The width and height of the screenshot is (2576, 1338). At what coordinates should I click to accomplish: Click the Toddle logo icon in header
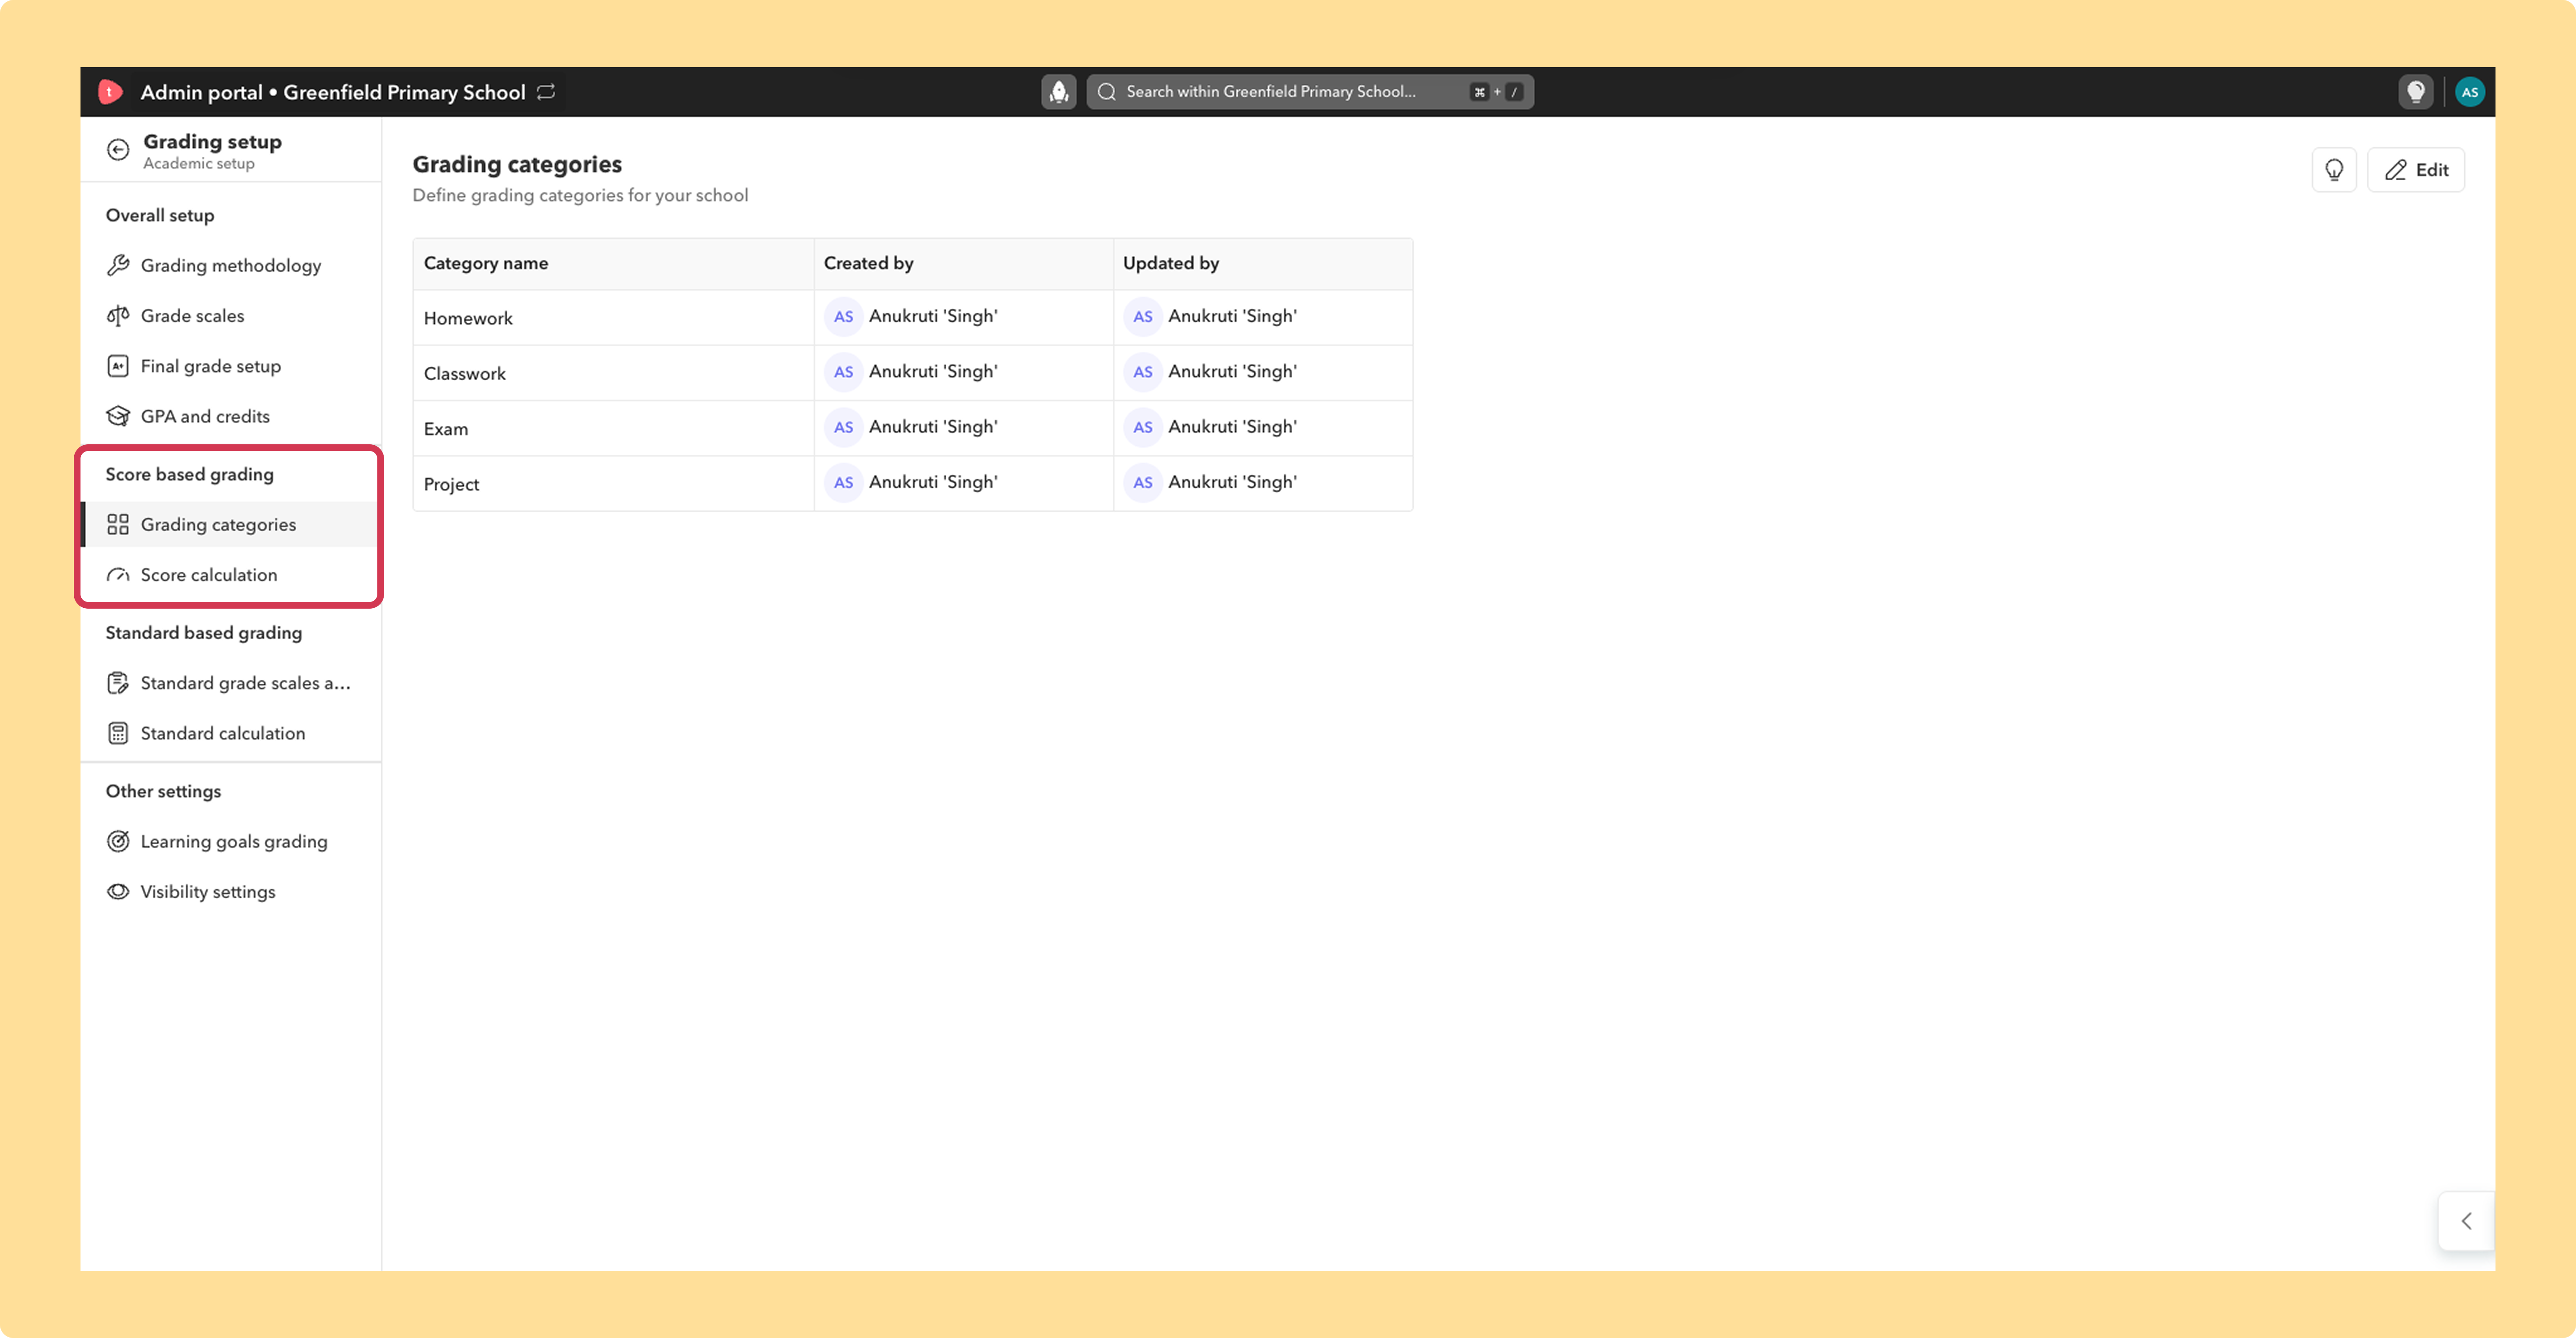tap(110, 92)
